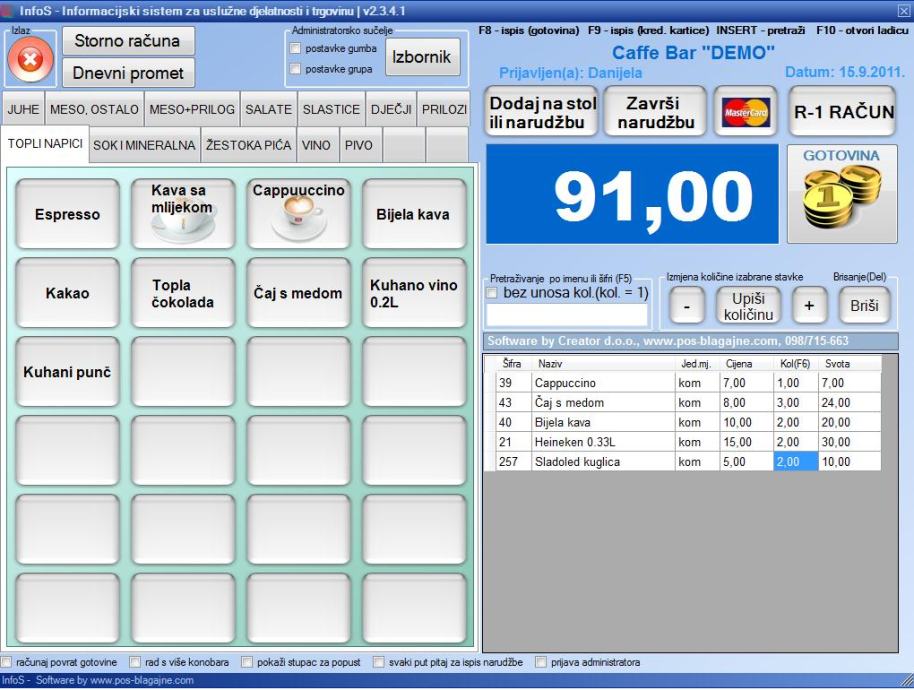Open PRILOZI category tab
Viewport: 914px width, 690px height.
[x=444, y=109]
